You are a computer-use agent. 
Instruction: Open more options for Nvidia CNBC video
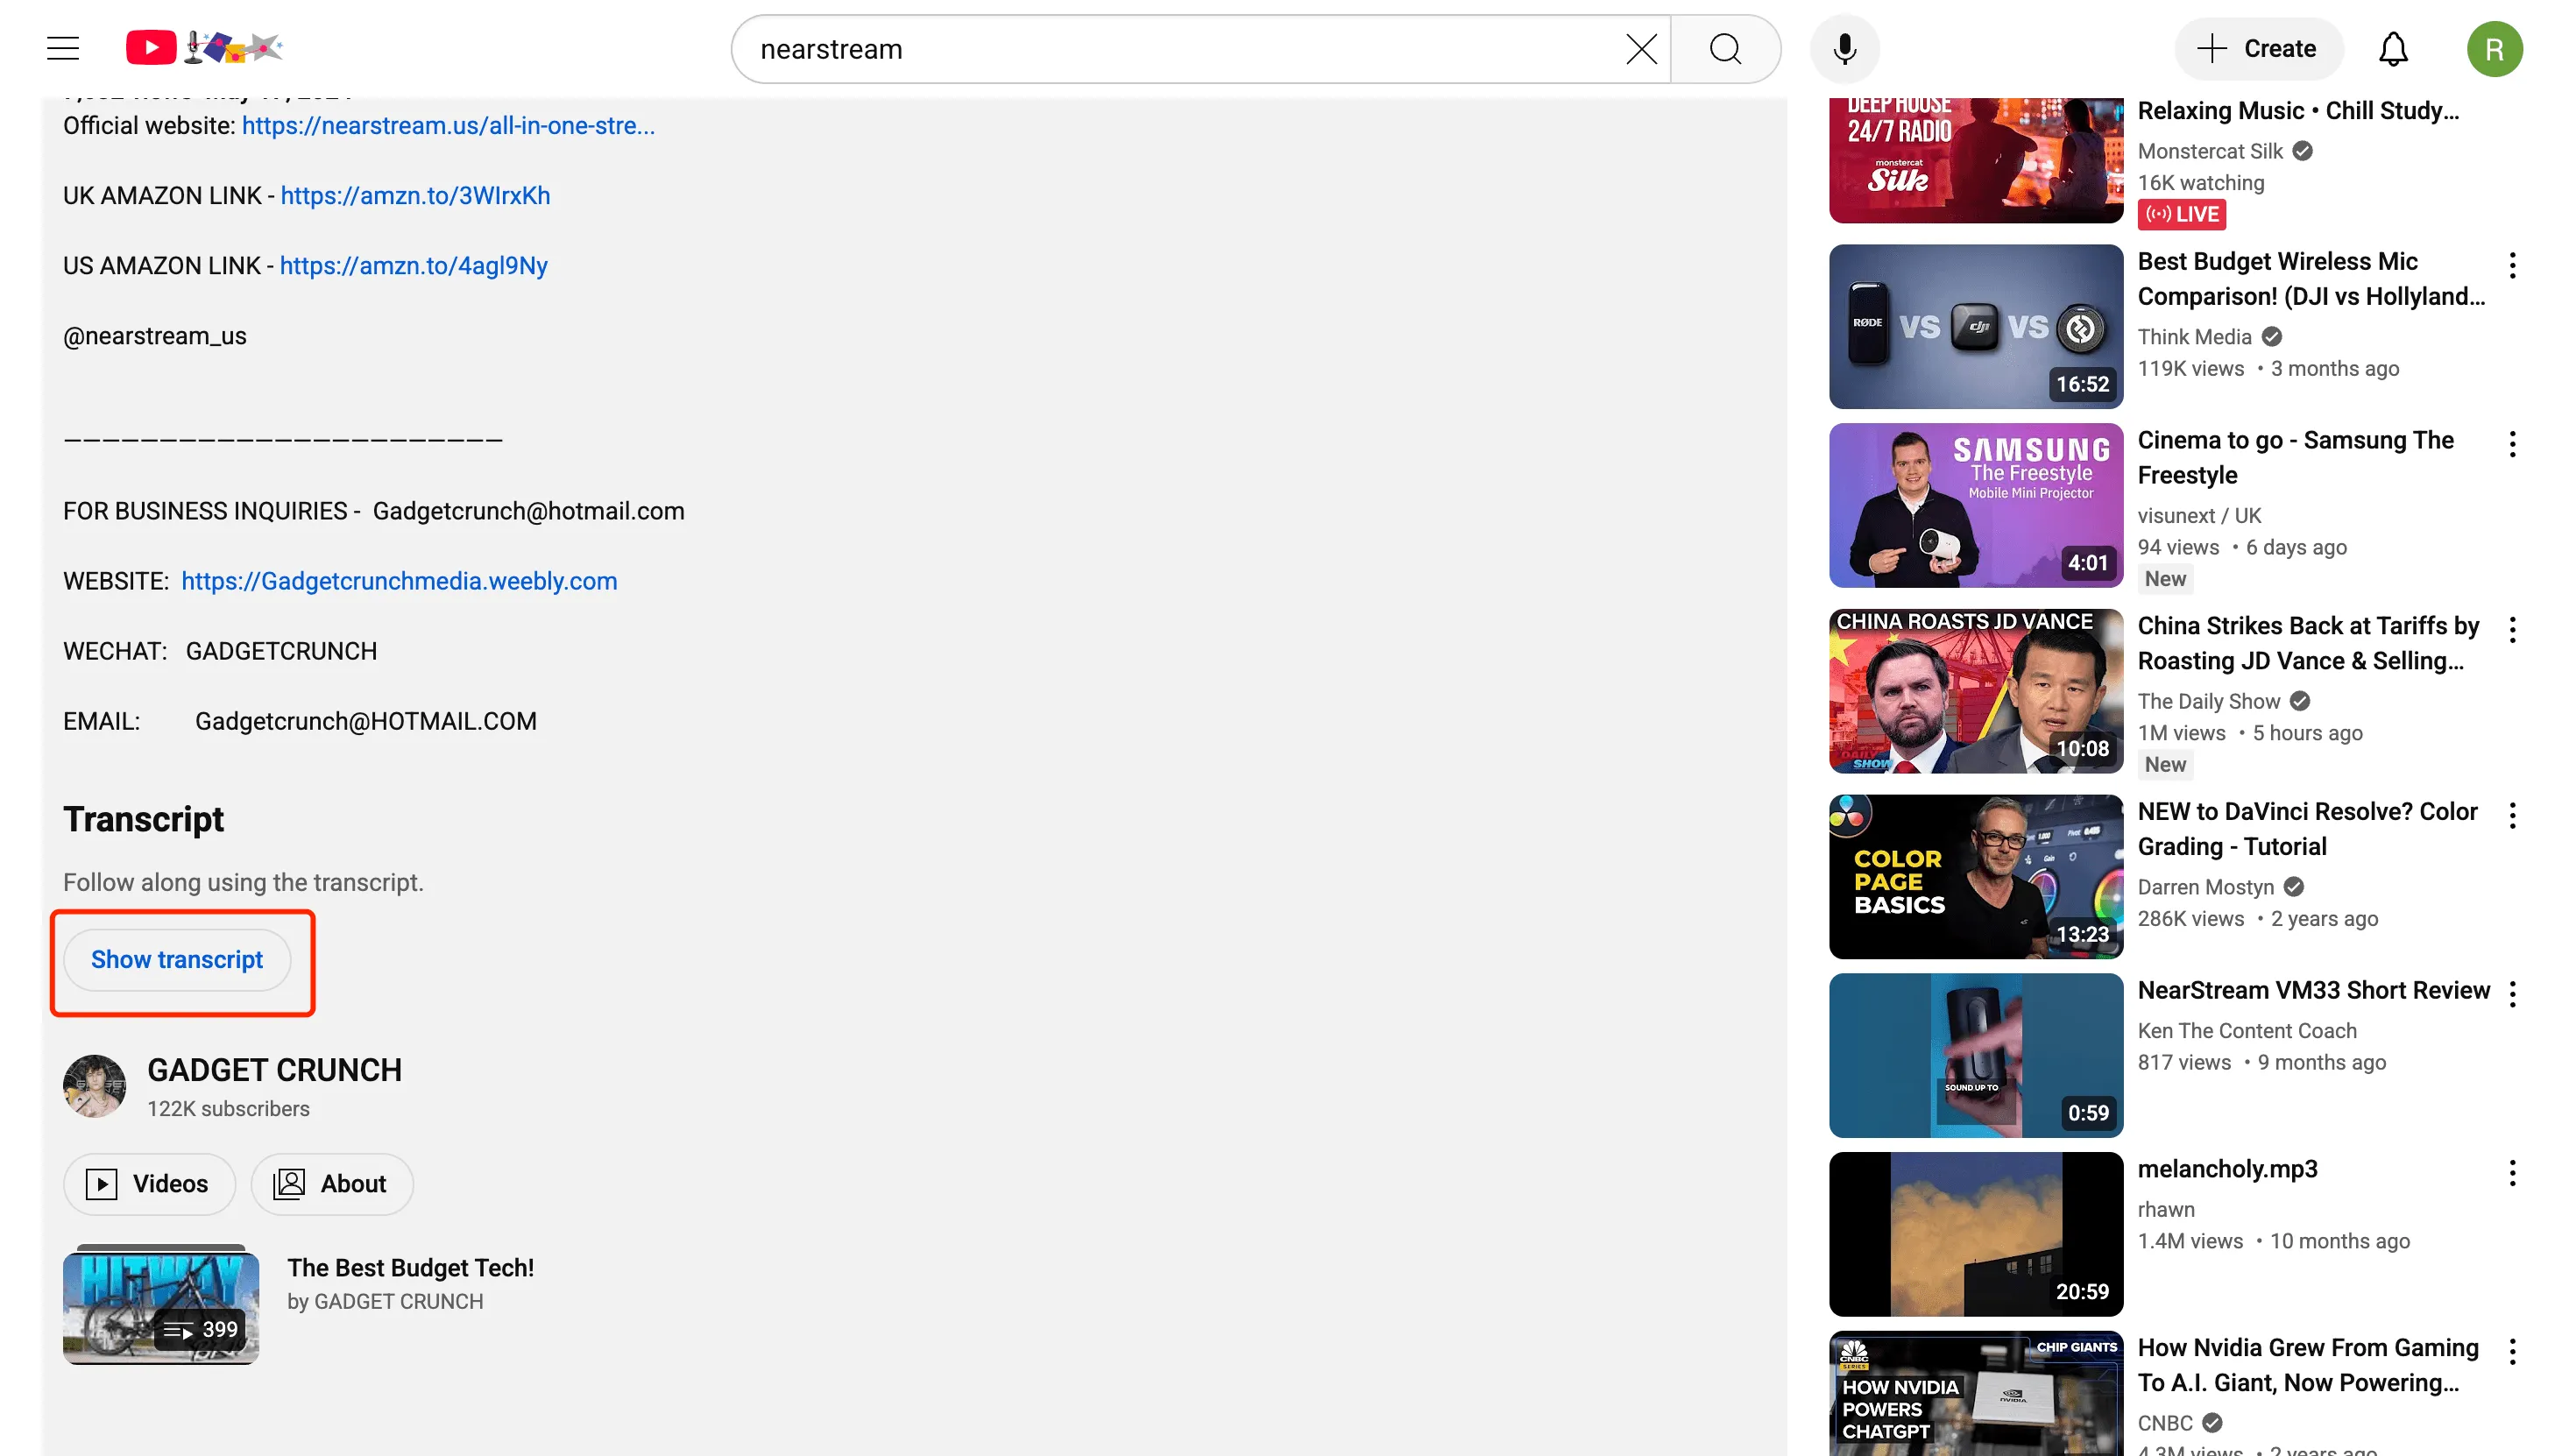(x=2512, y=1351)
